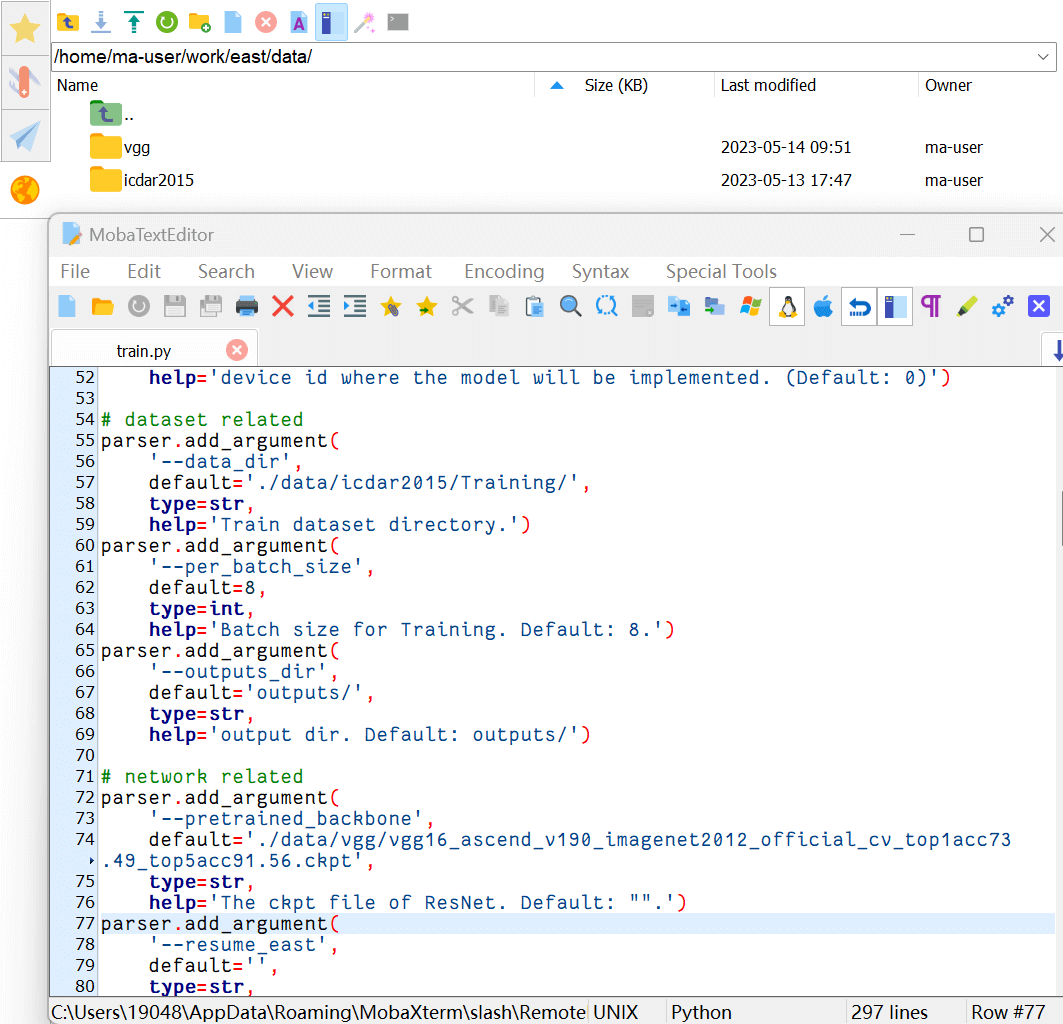Select the parent '..' folder row
The image size is (1063, 1024).
point(112,115)
